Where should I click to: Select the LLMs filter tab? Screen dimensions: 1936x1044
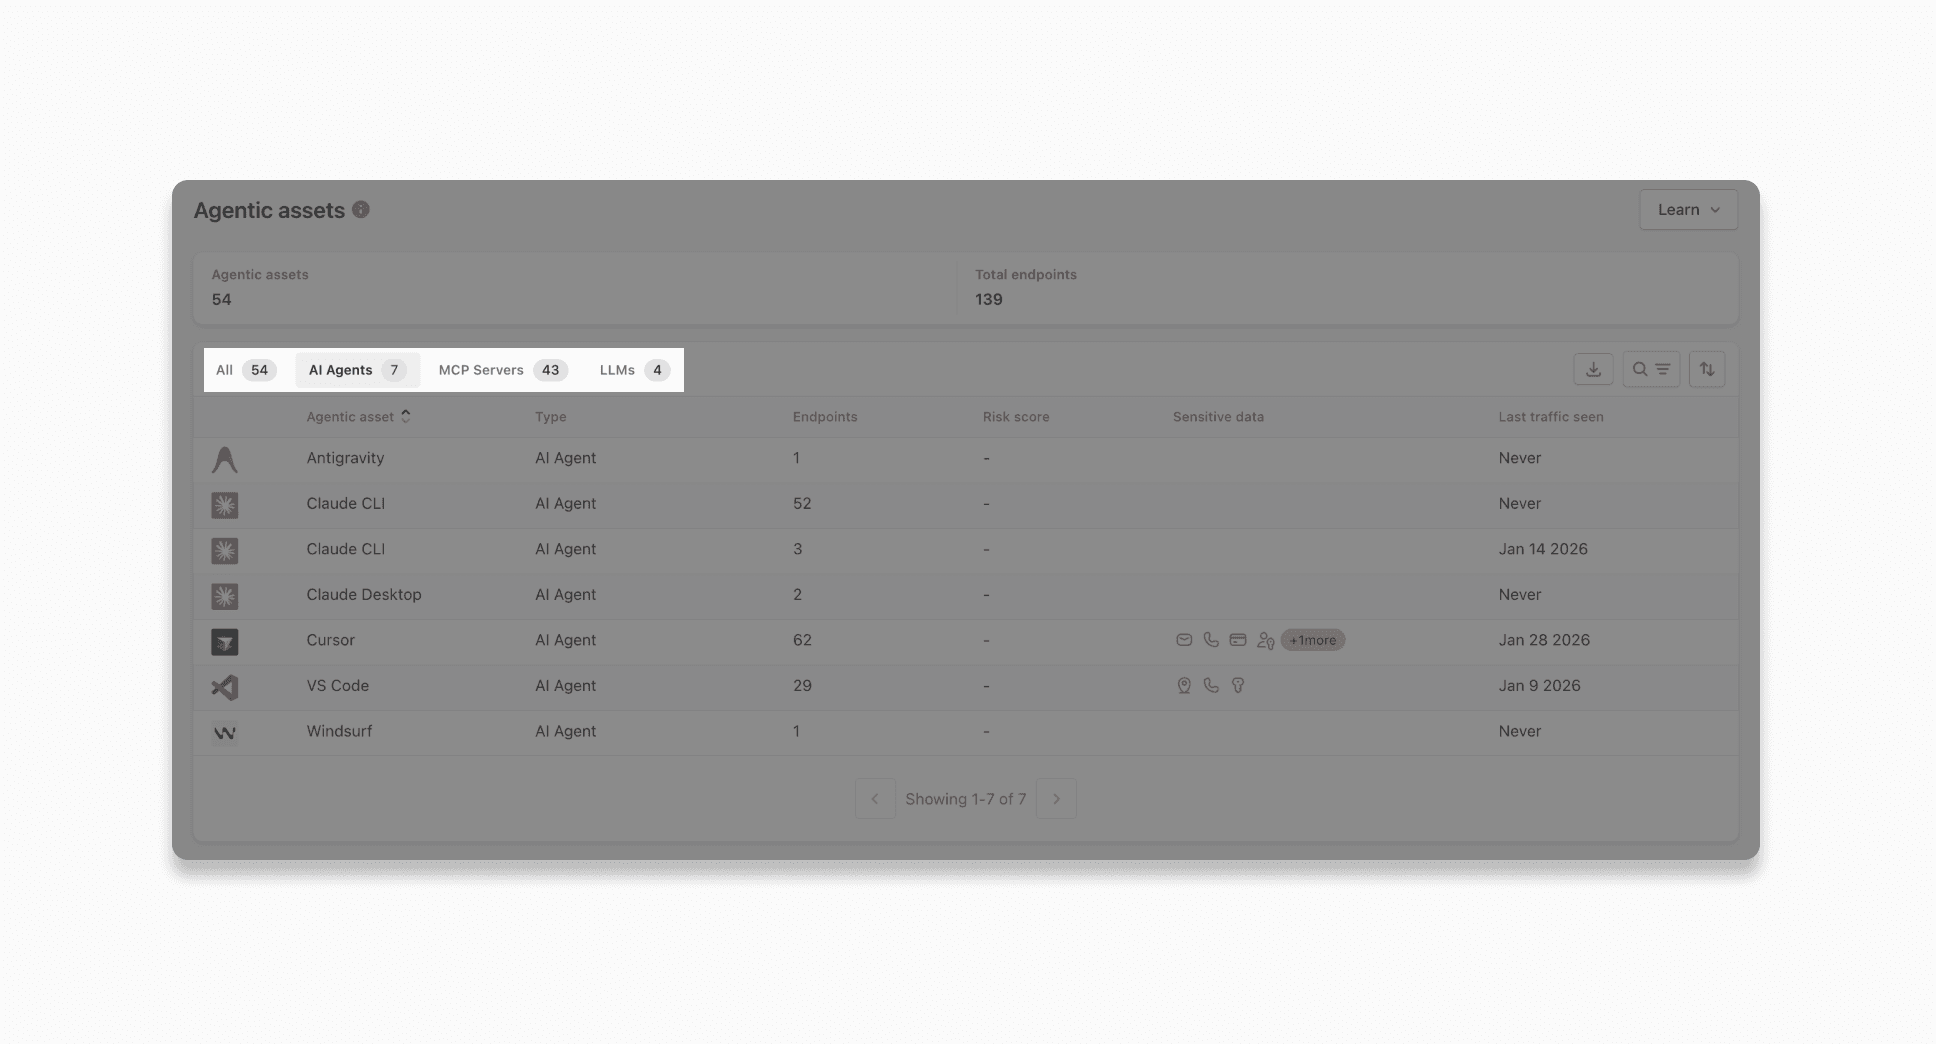pos(630,370)
